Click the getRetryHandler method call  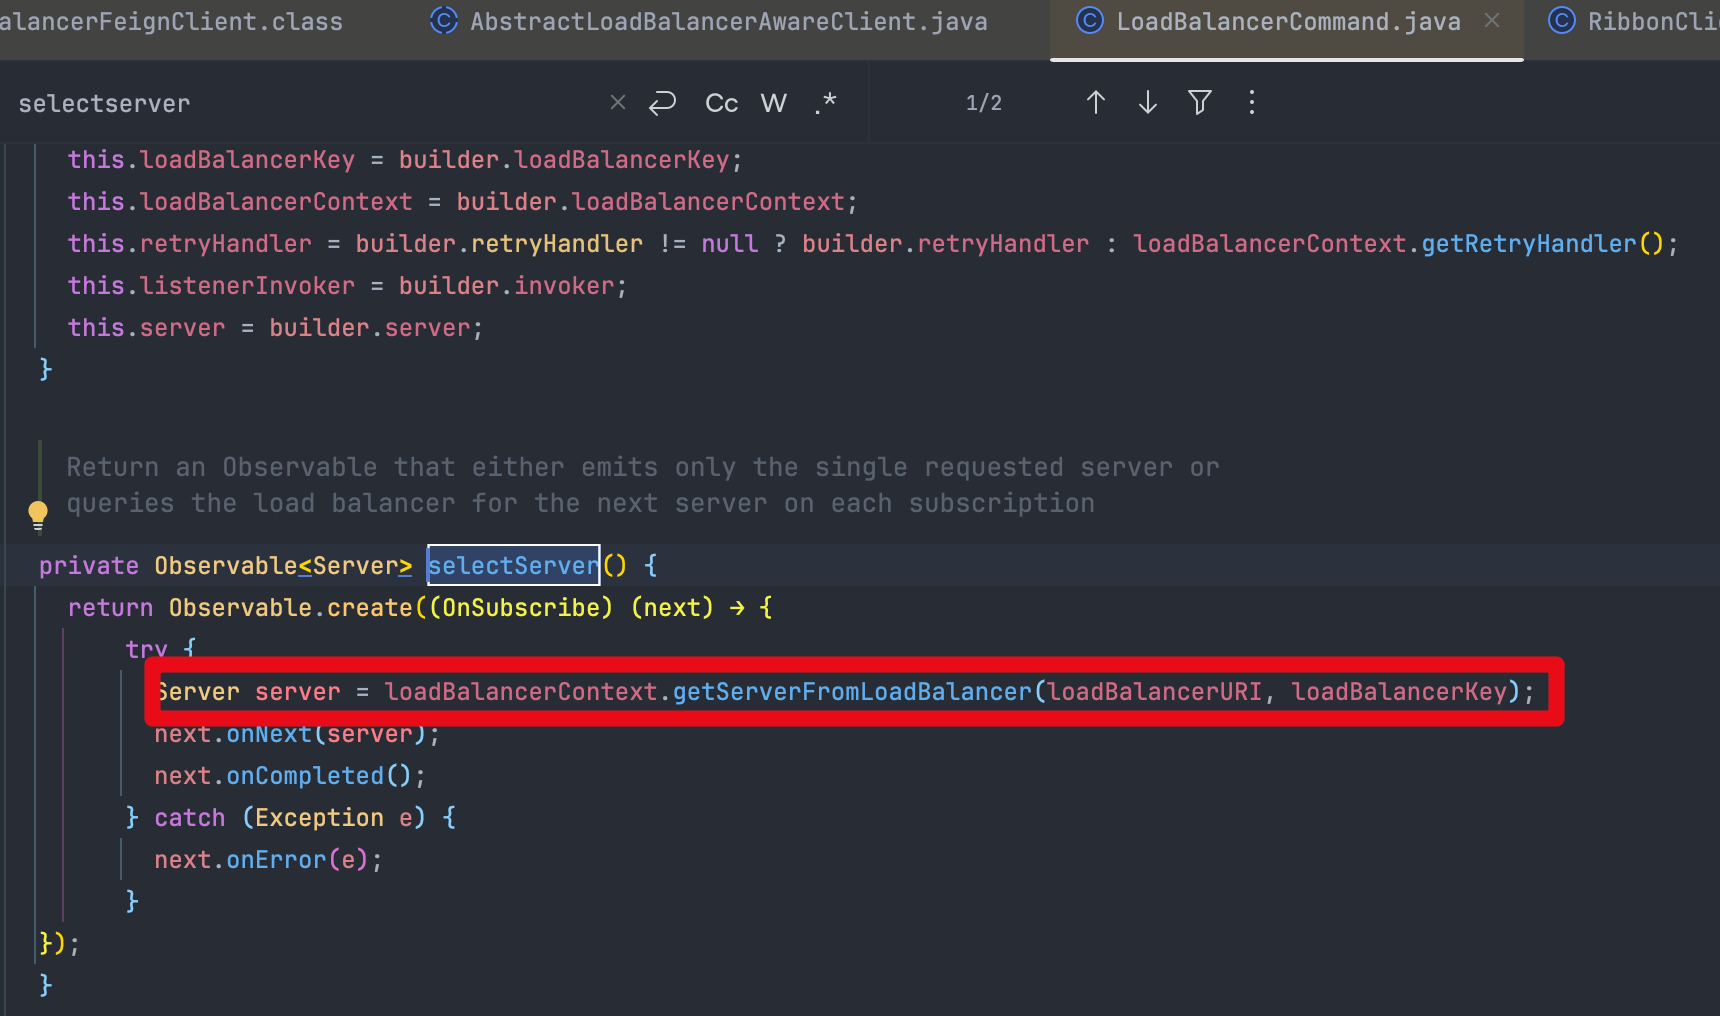point(1529,244)
